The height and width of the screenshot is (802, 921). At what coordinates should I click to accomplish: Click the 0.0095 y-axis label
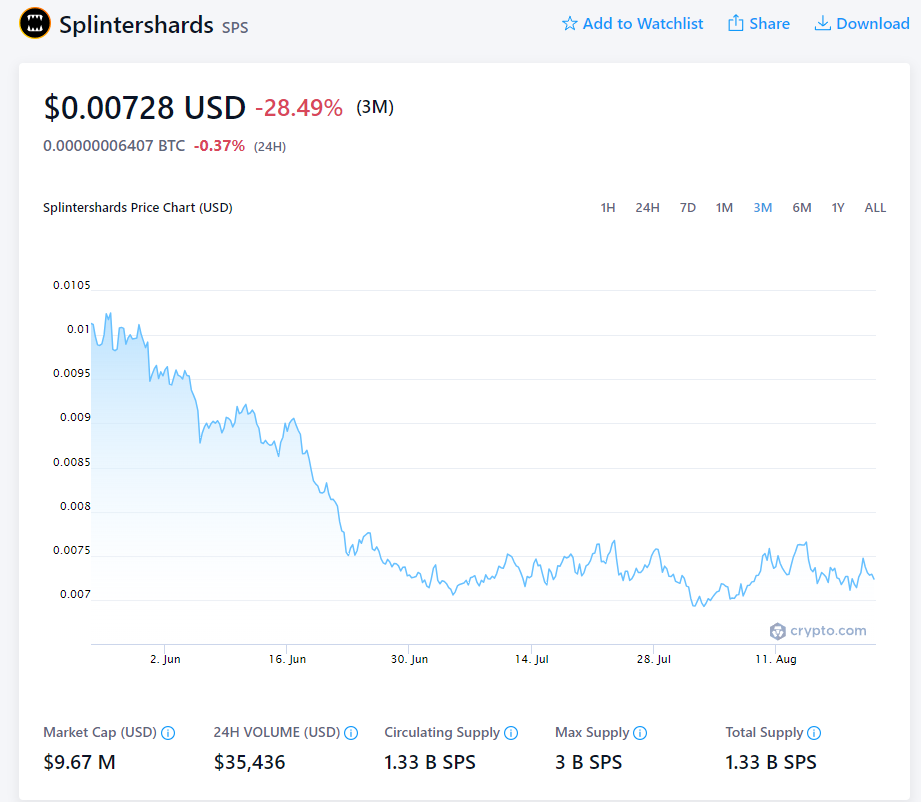(x=72, y=373)
